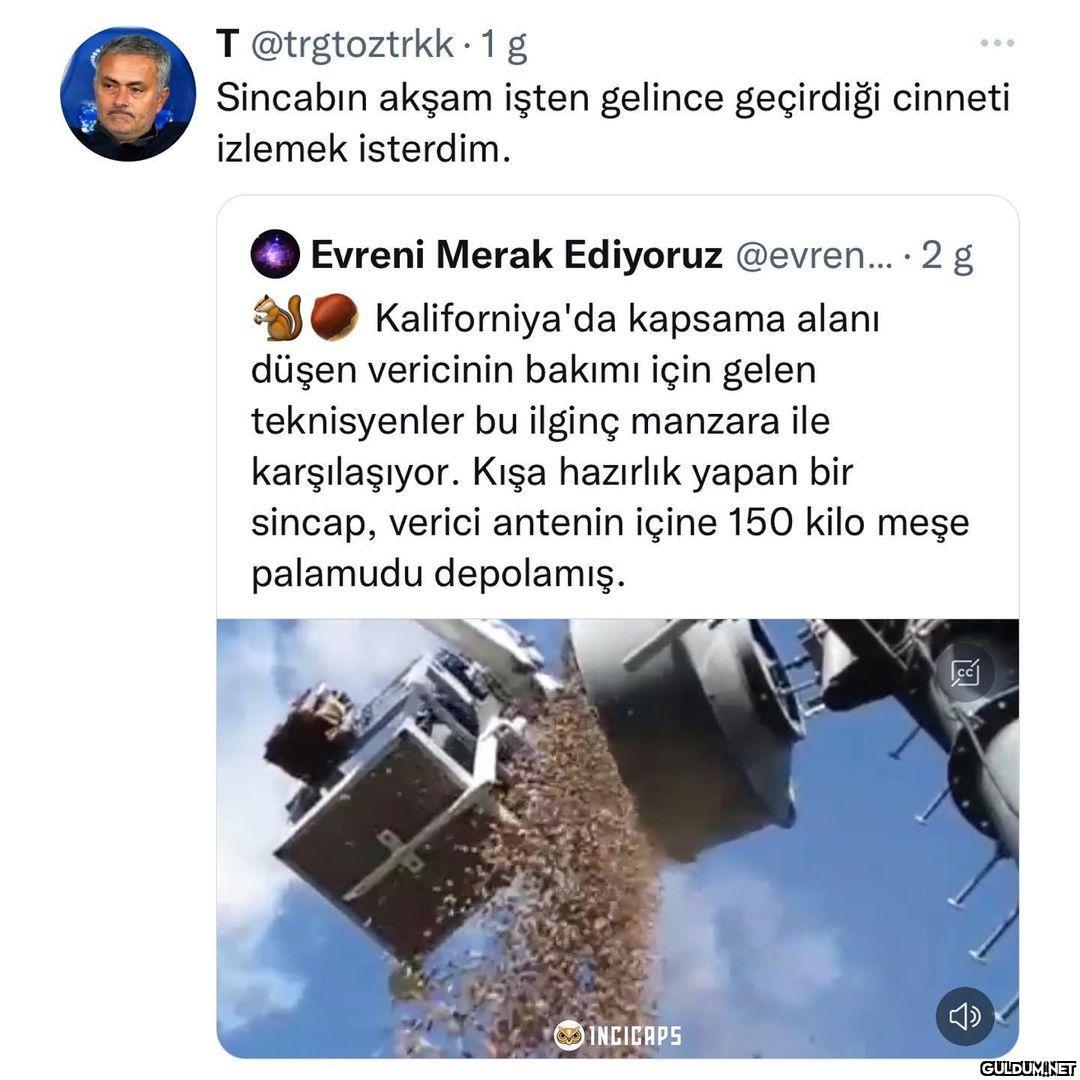
Task: Play the video of acorns pouring out
Action: tap(617, 838)
